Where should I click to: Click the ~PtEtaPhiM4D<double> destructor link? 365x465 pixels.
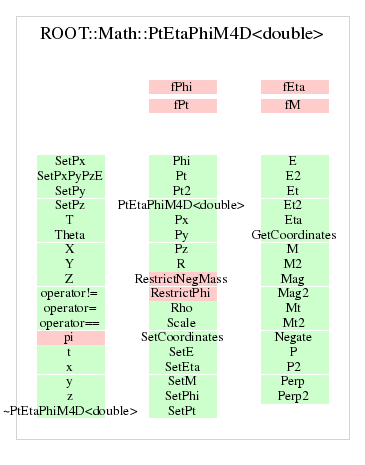click(70, 411)
